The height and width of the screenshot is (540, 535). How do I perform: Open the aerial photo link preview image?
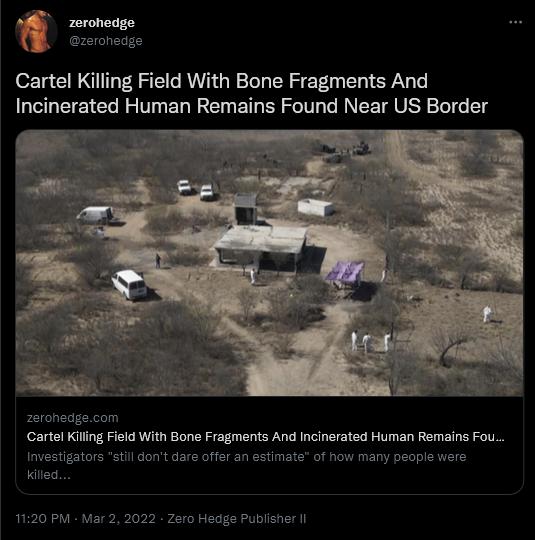tap(269, 263)
